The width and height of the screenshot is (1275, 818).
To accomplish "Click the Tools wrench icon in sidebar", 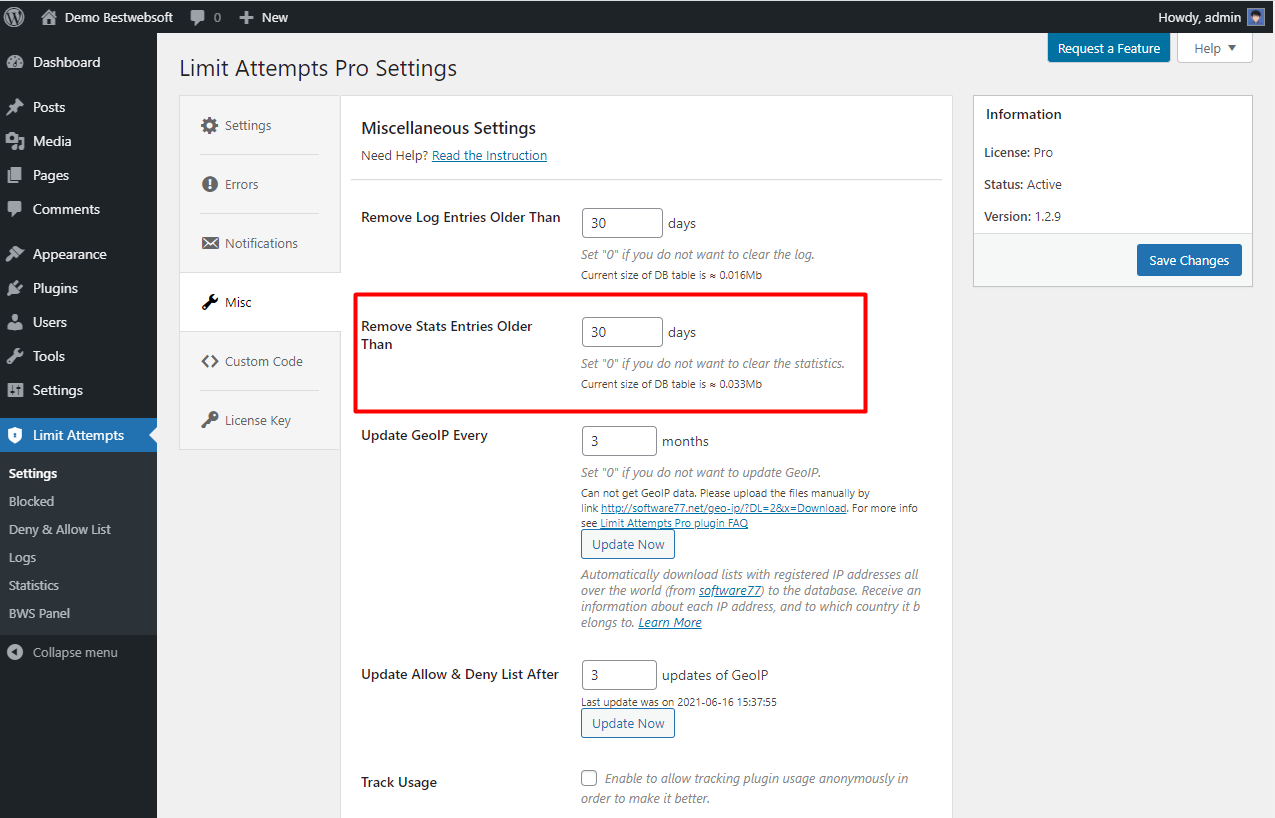I will click(15, 356).
